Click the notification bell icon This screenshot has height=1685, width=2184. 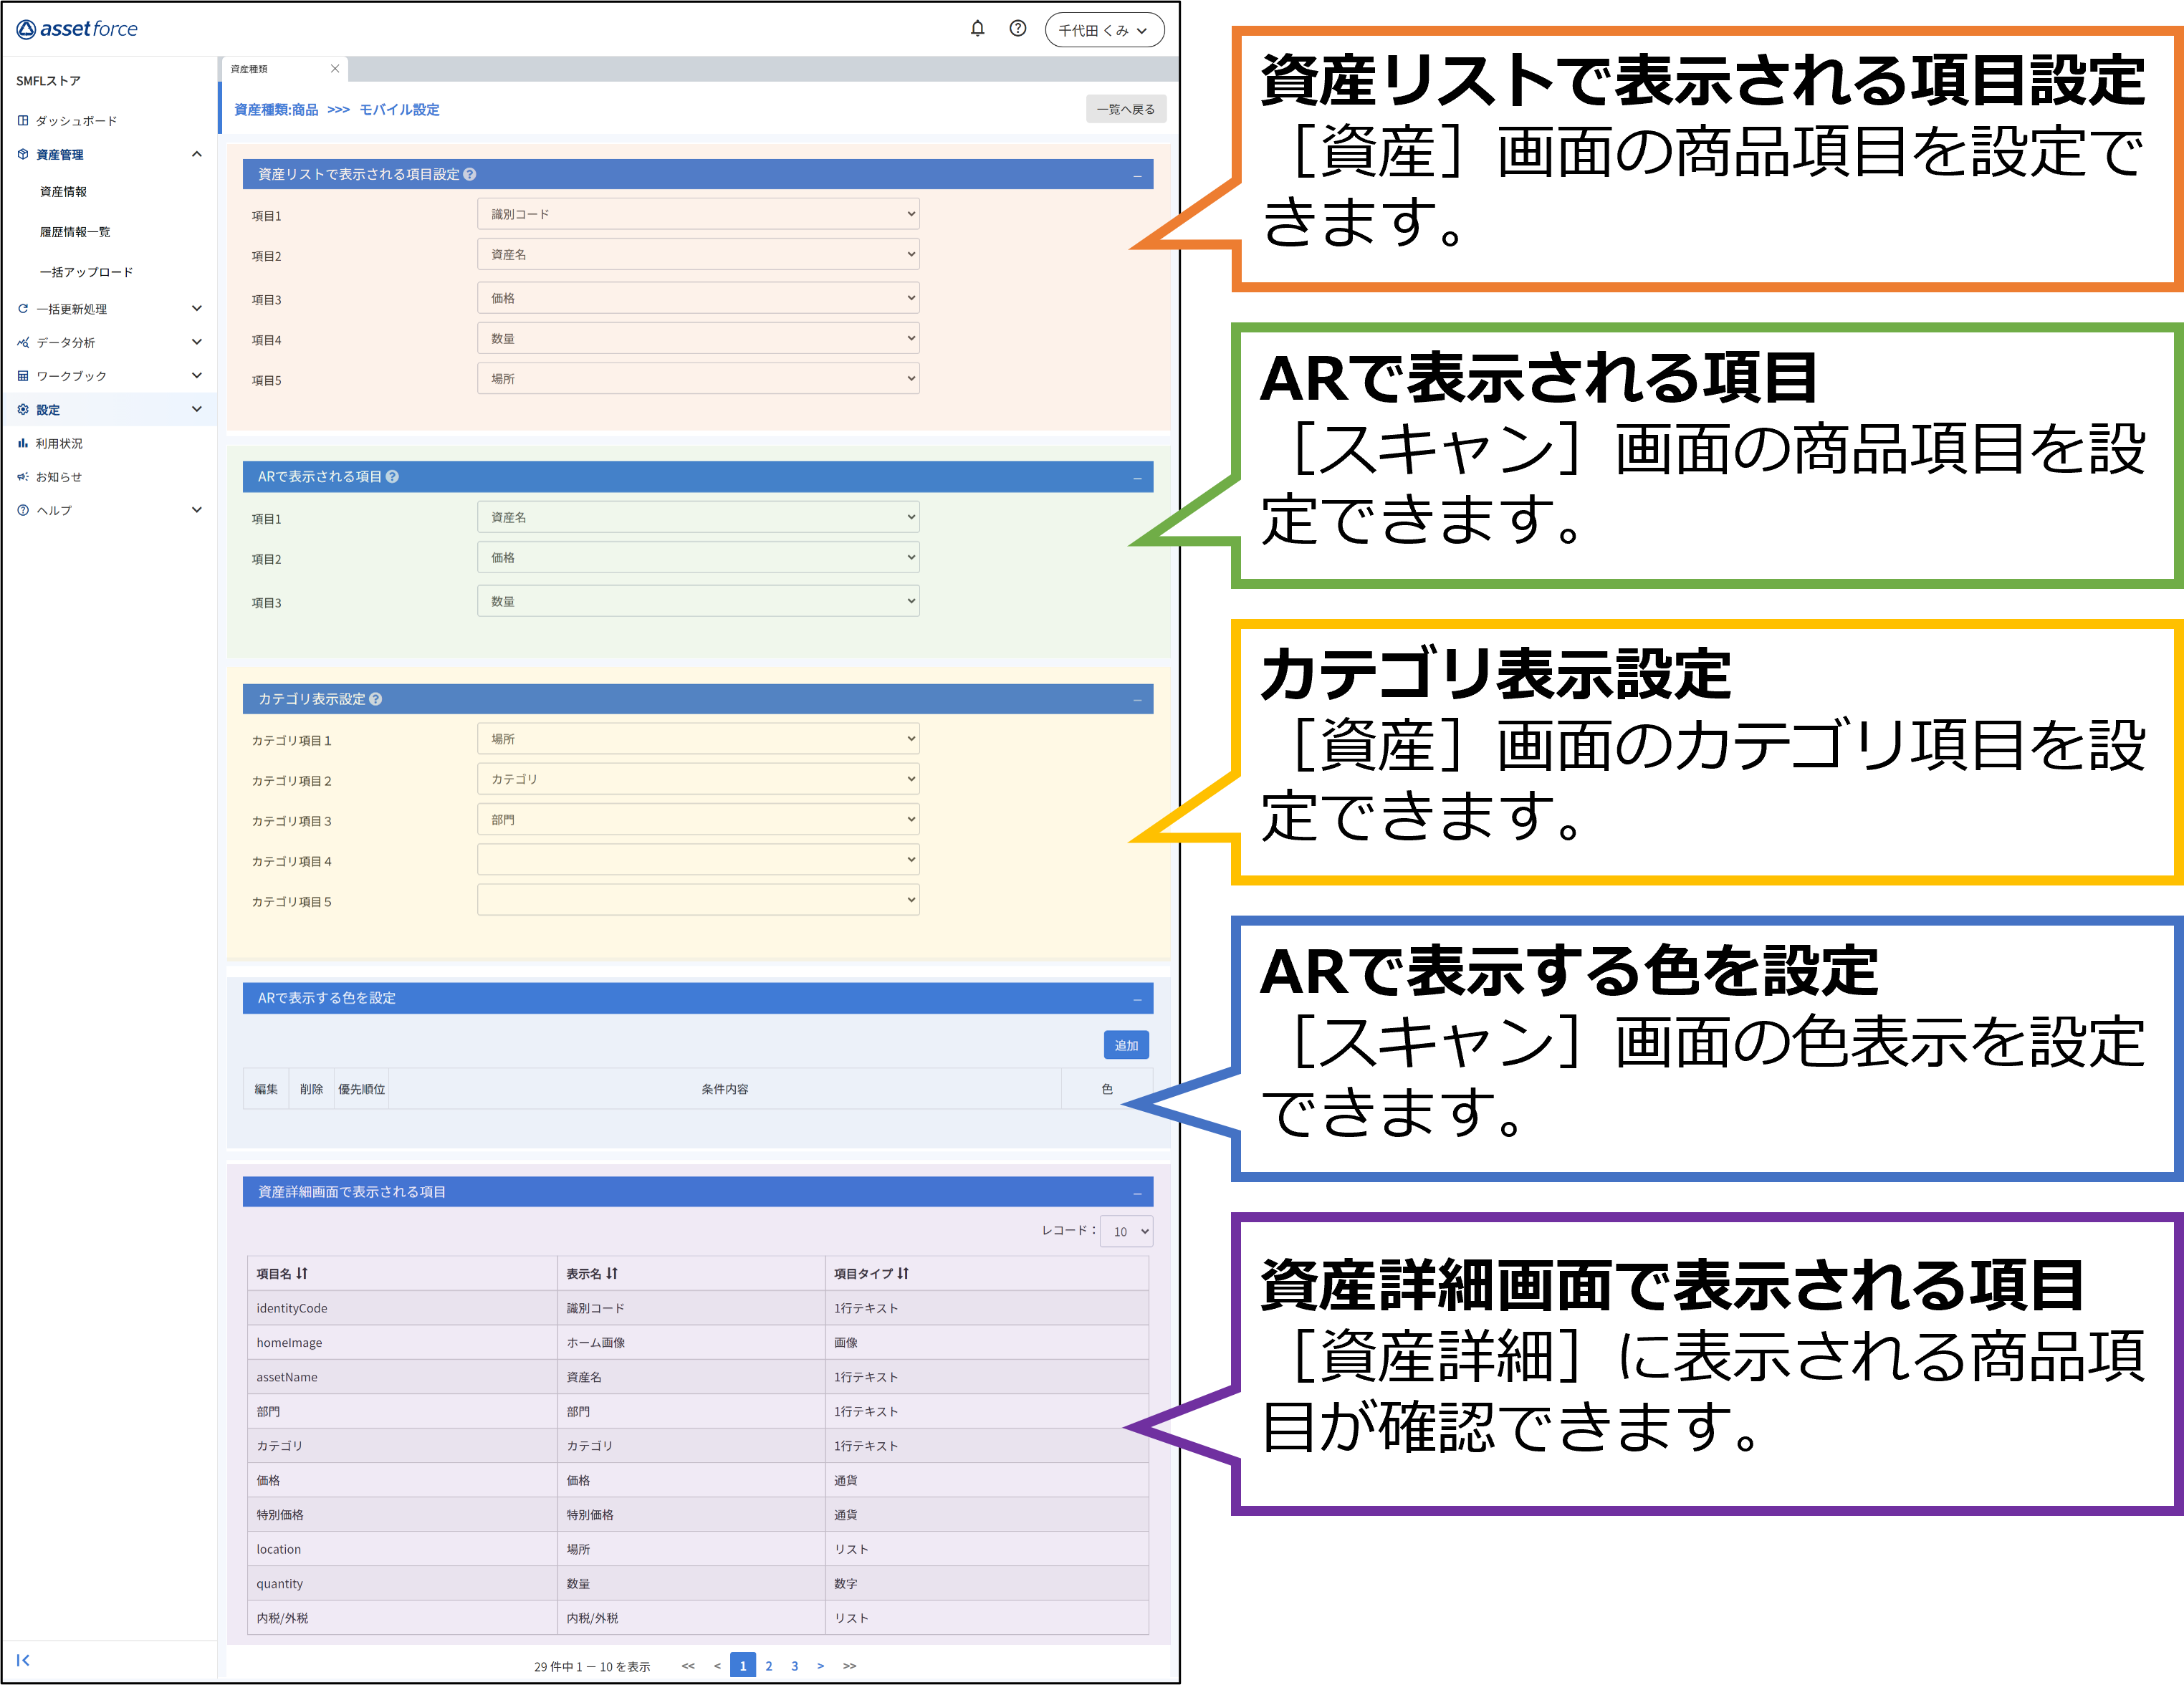(977, 29)
